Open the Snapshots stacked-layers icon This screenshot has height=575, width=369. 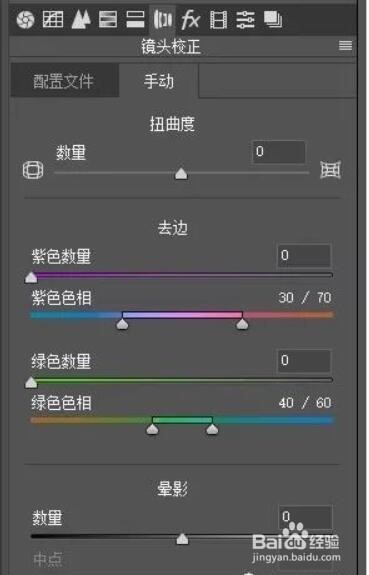click(273, 19)
